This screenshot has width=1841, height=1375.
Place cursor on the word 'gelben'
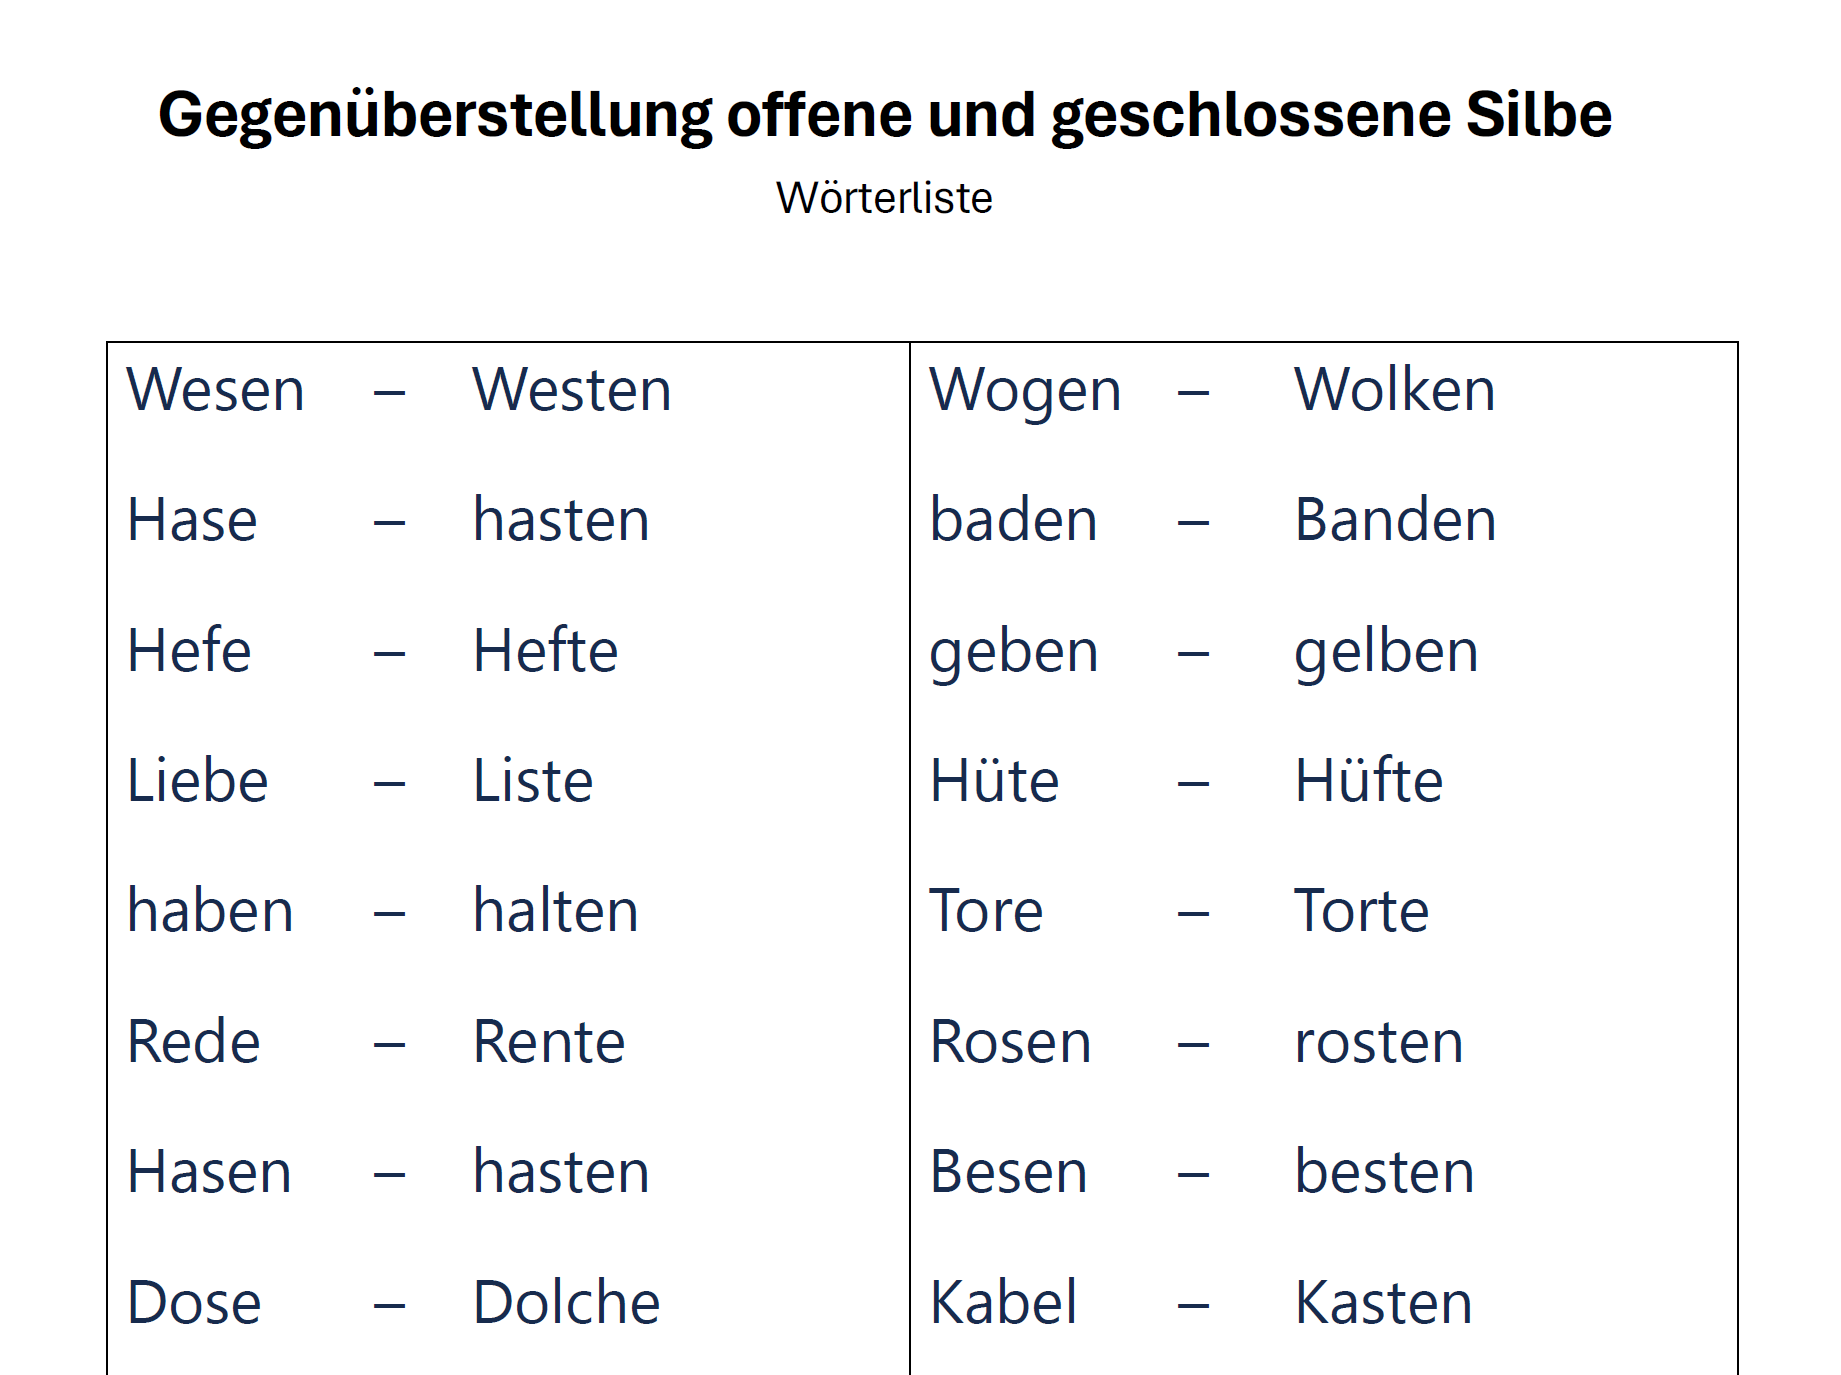1387,654
